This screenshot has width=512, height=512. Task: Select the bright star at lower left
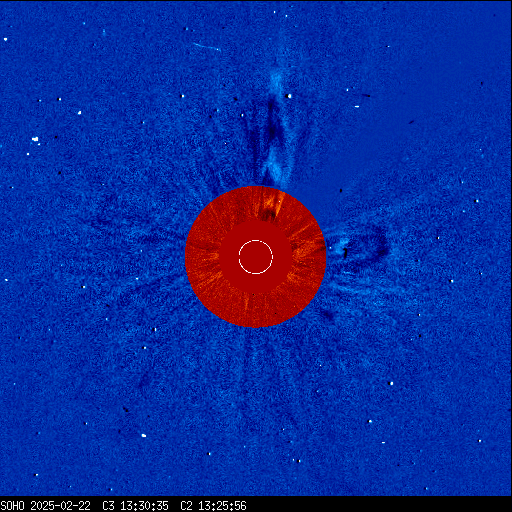pyautogui.click(x=144, y=435)
